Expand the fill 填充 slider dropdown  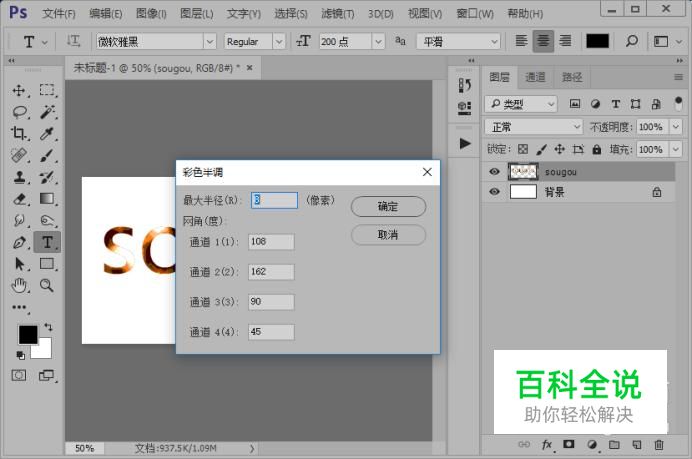pyautogui.click(x=676, y=149)
